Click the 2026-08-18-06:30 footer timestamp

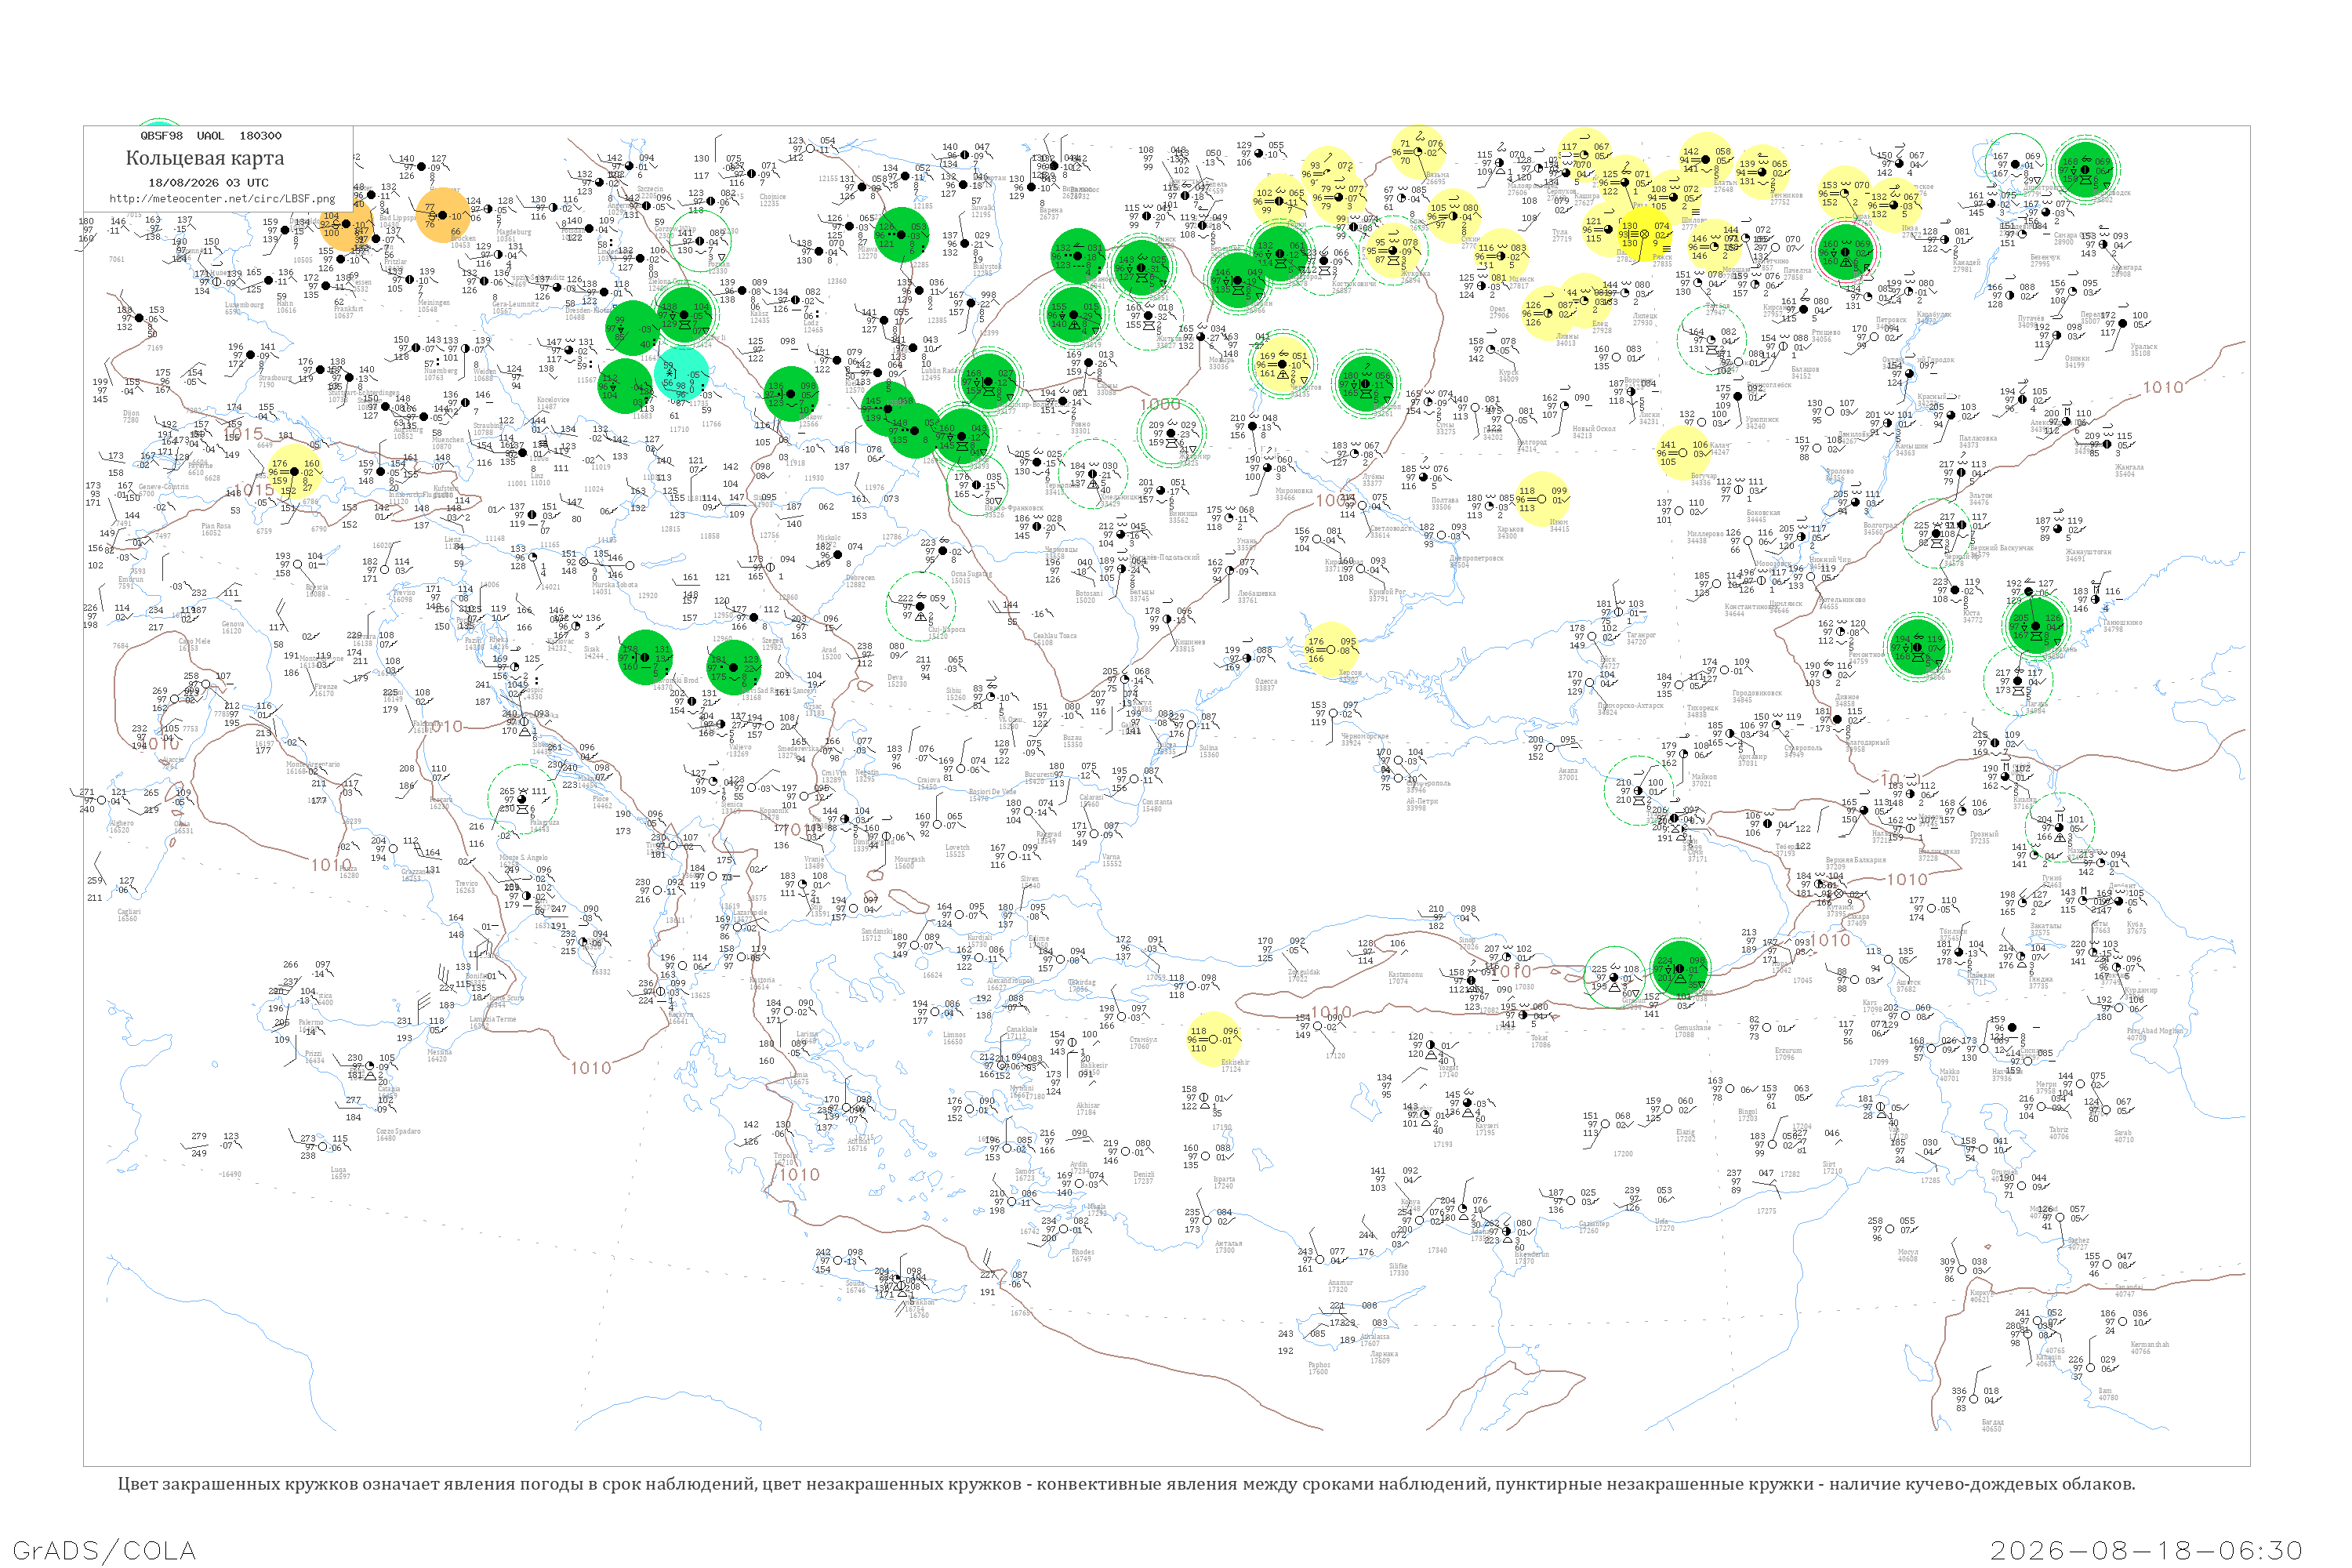(x=2146, y=1550)
